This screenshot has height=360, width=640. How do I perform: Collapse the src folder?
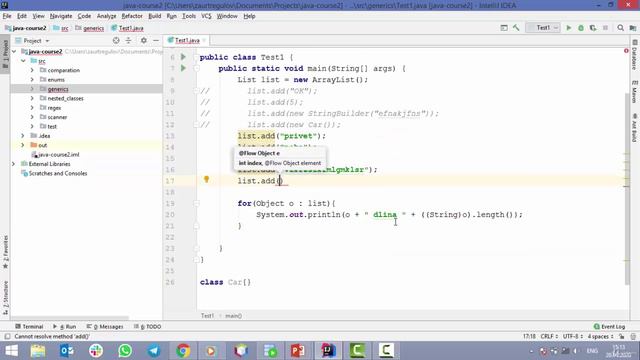coord(23,61)
